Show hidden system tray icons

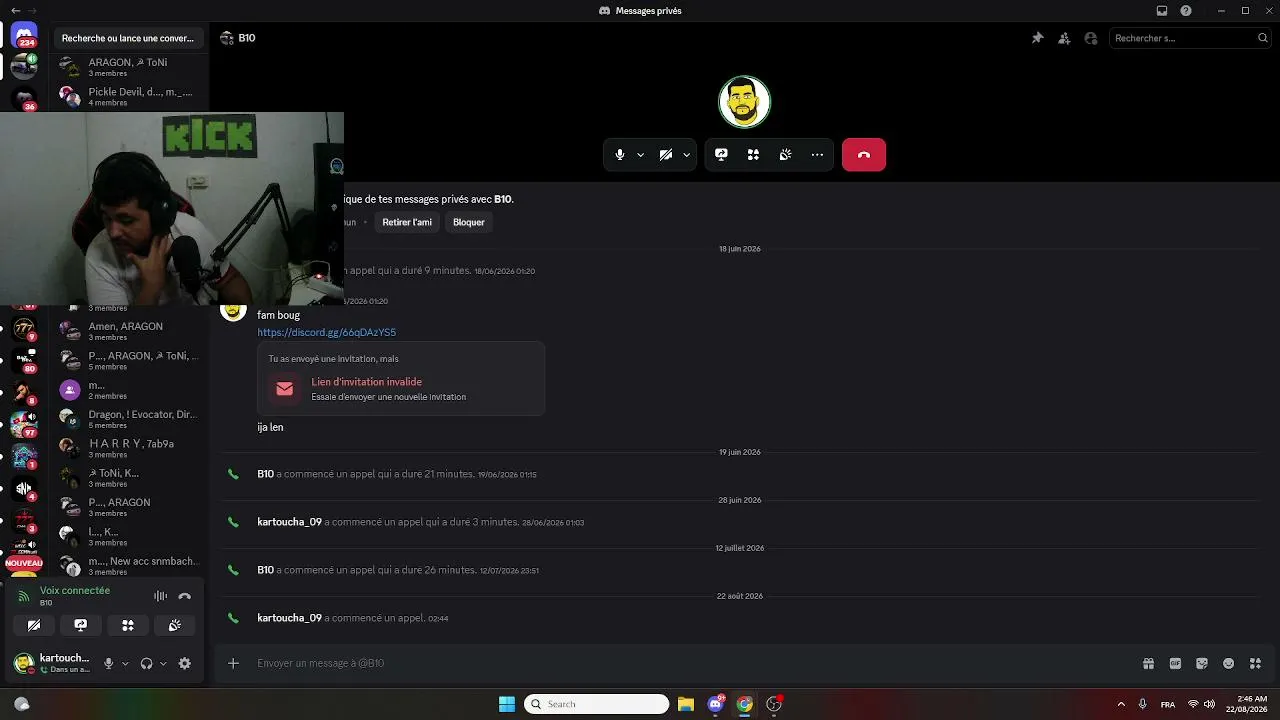point(1121,704)
